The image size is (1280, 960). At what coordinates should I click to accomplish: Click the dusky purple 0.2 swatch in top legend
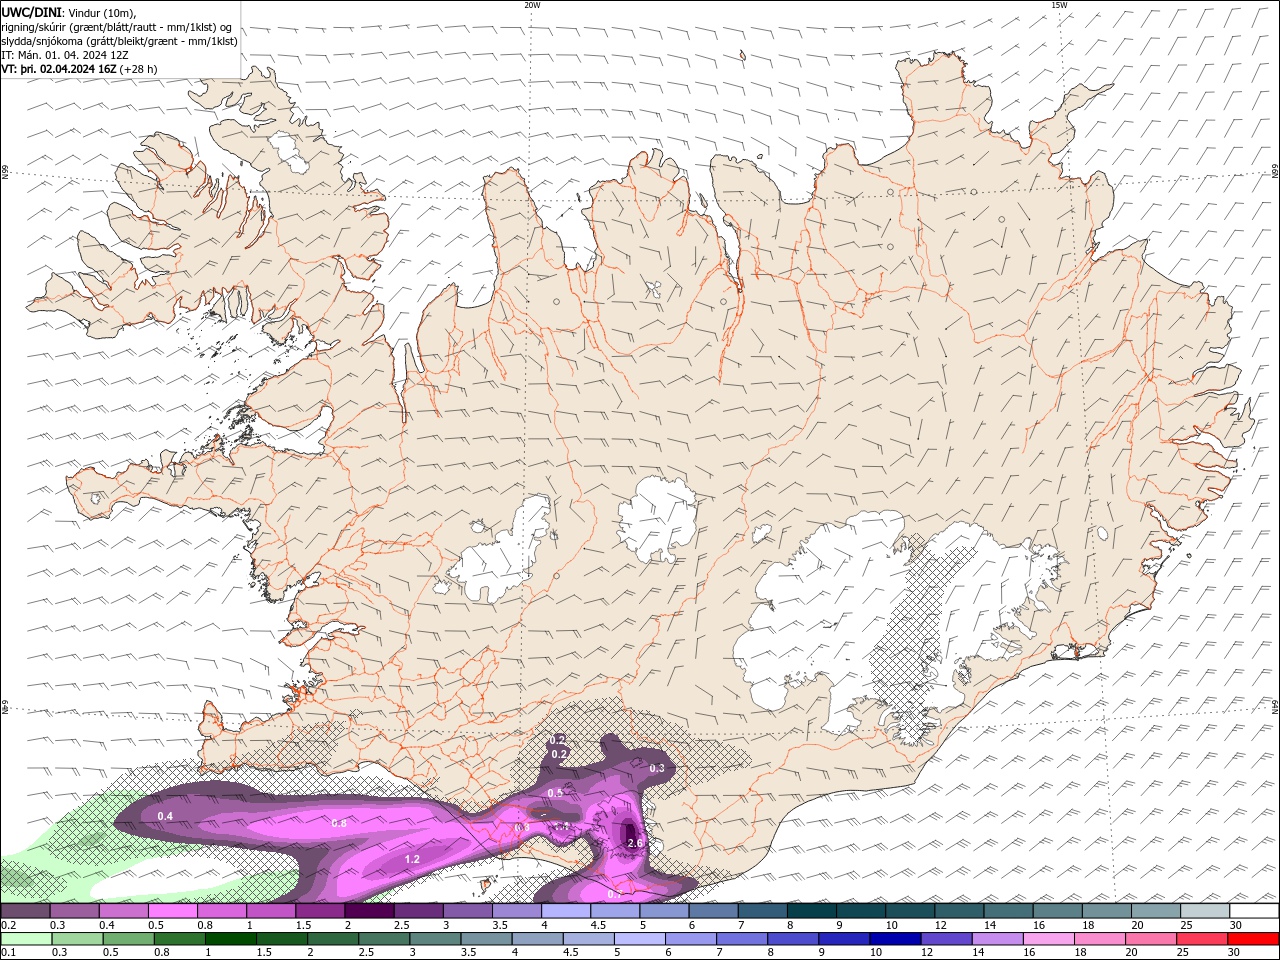[25, 911]
